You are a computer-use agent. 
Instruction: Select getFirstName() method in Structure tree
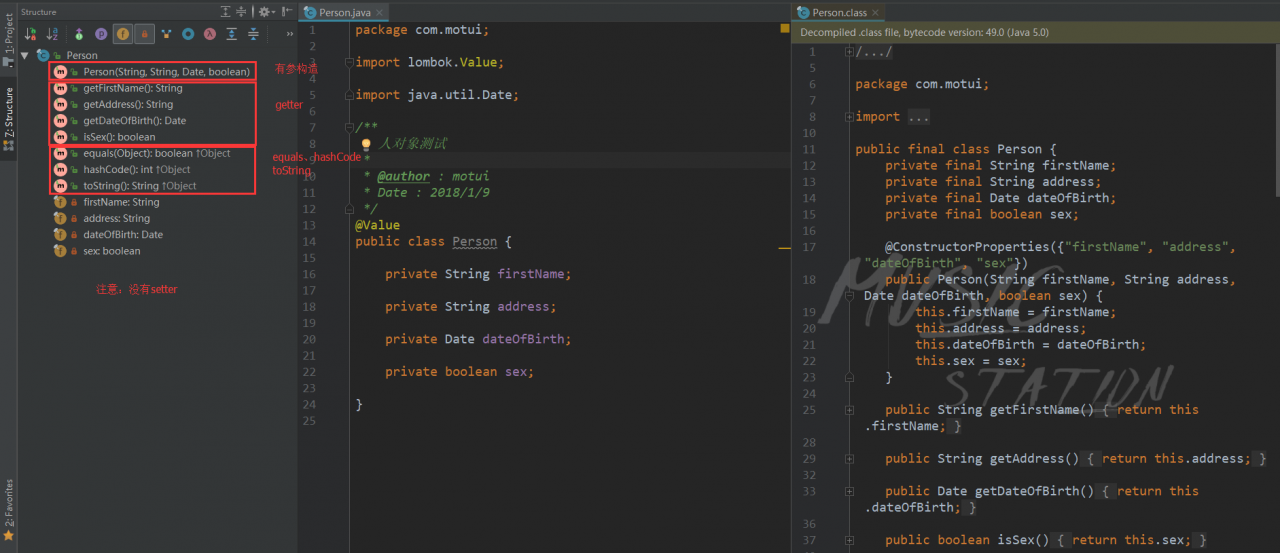pyautogui.click(x=132, y=88)
